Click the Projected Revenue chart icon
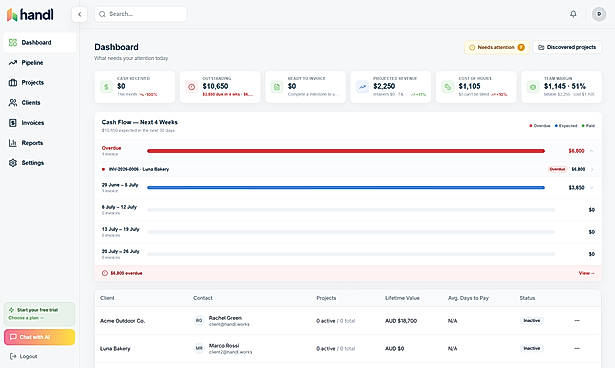Viewport: 615px width, 368px height. click(362, 87)
